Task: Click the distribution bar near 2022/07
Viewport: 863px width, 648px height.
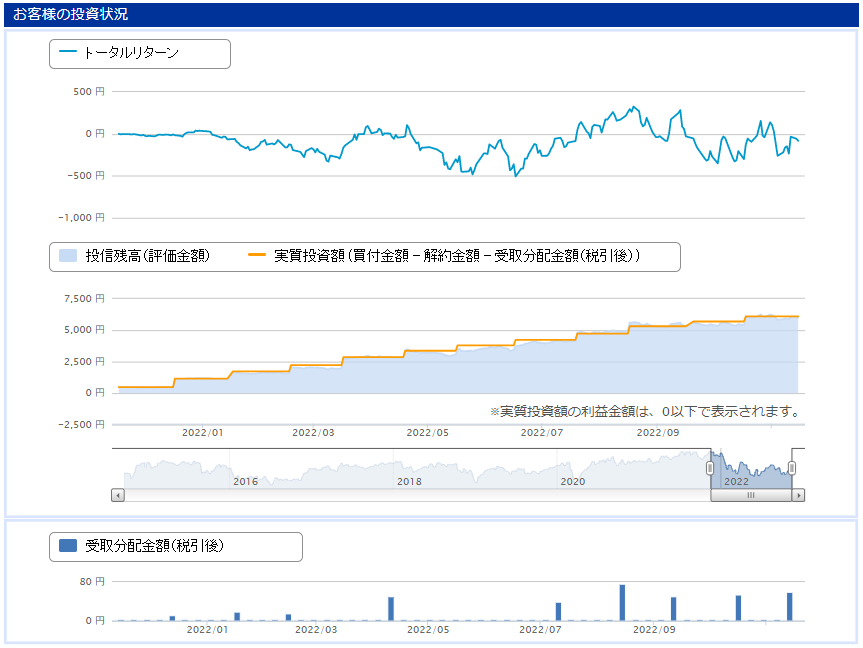Action: (x=558, y=612)
